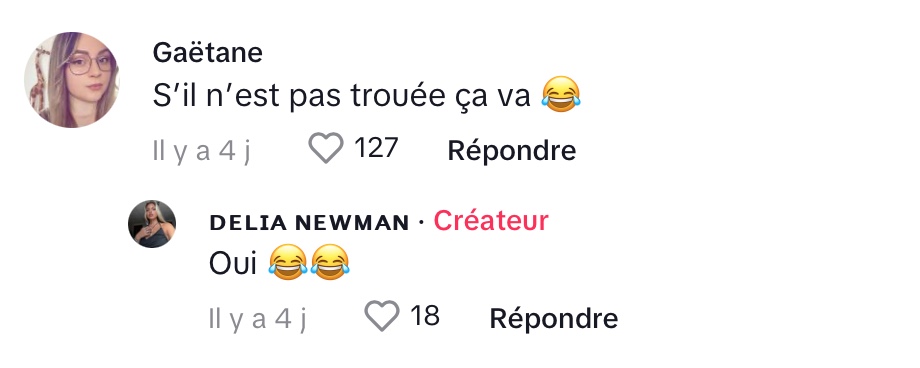The image size is (920, 368).
Task: Like Delia Newman's reply with the heart
Action: point(382,315)
